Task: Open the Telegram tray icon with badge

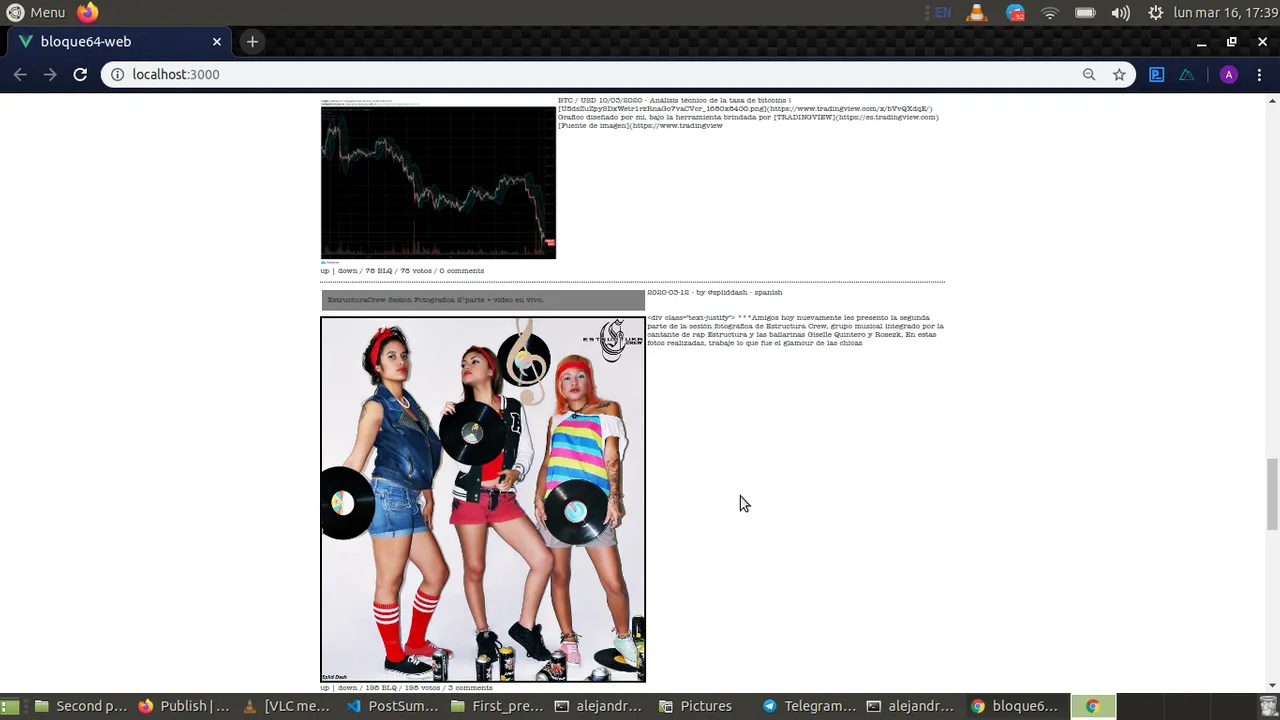Action: coord(1015,13)
